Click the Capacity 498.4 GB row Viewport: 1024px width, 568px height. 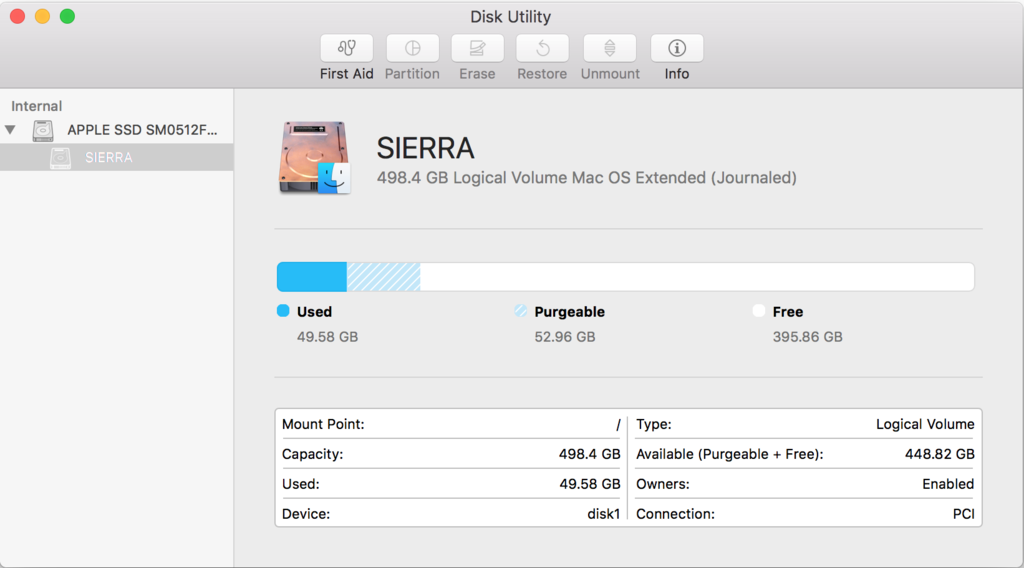coord(451,454)
